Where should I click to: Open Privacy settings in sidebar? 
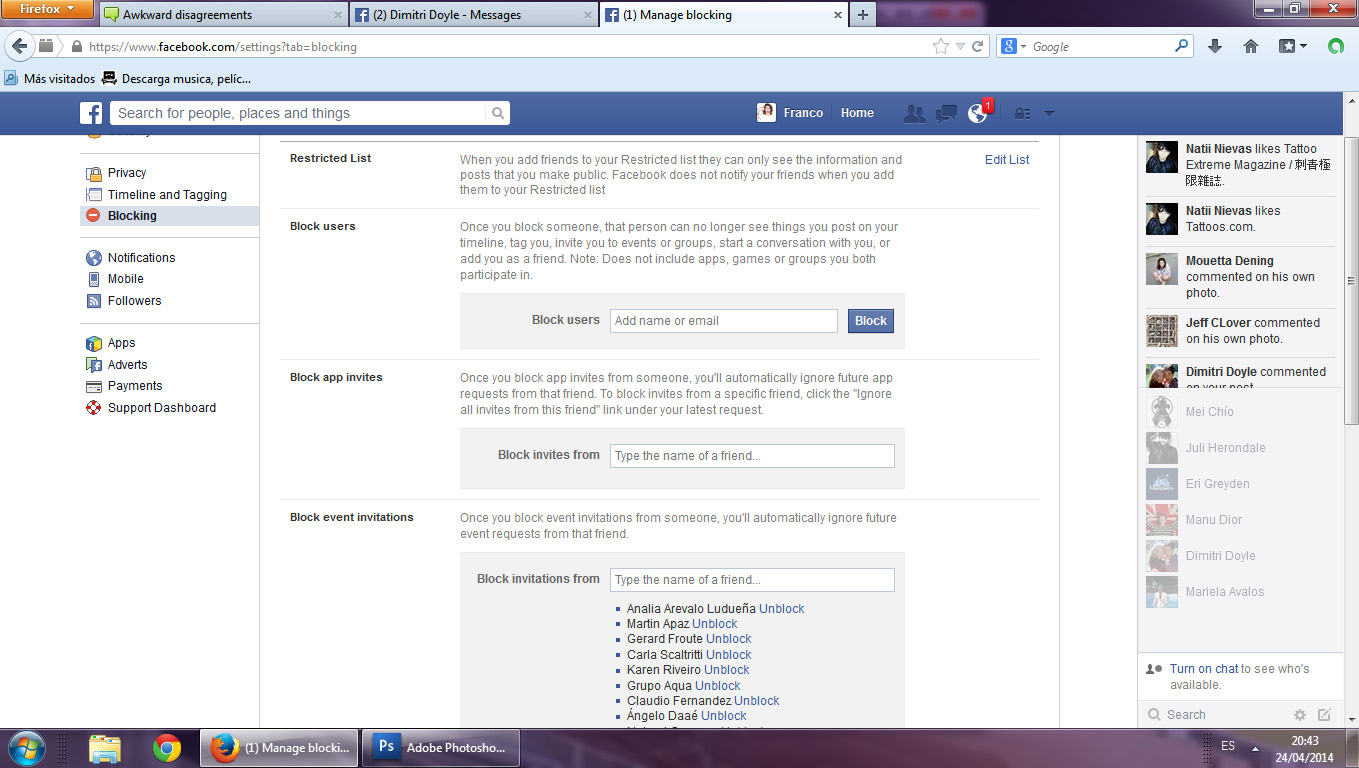point(127,173)
